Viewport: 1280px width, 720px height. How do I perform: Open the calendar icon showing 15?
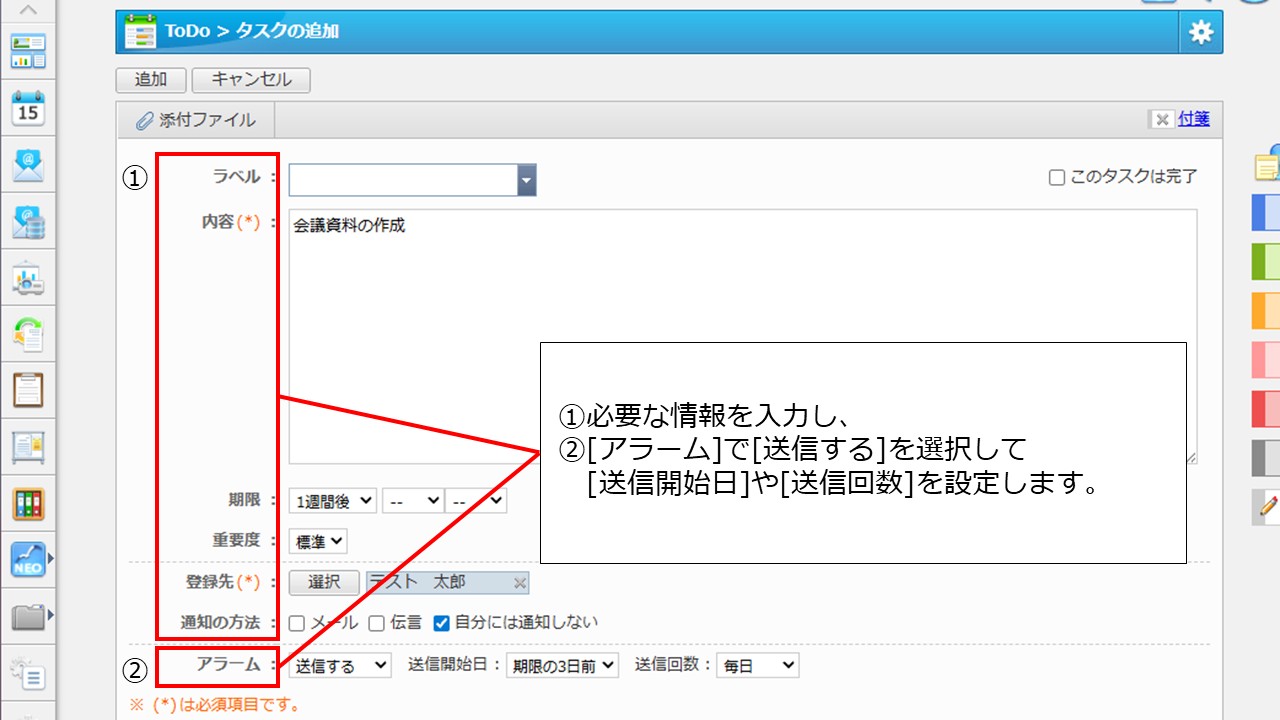[28, 108]
